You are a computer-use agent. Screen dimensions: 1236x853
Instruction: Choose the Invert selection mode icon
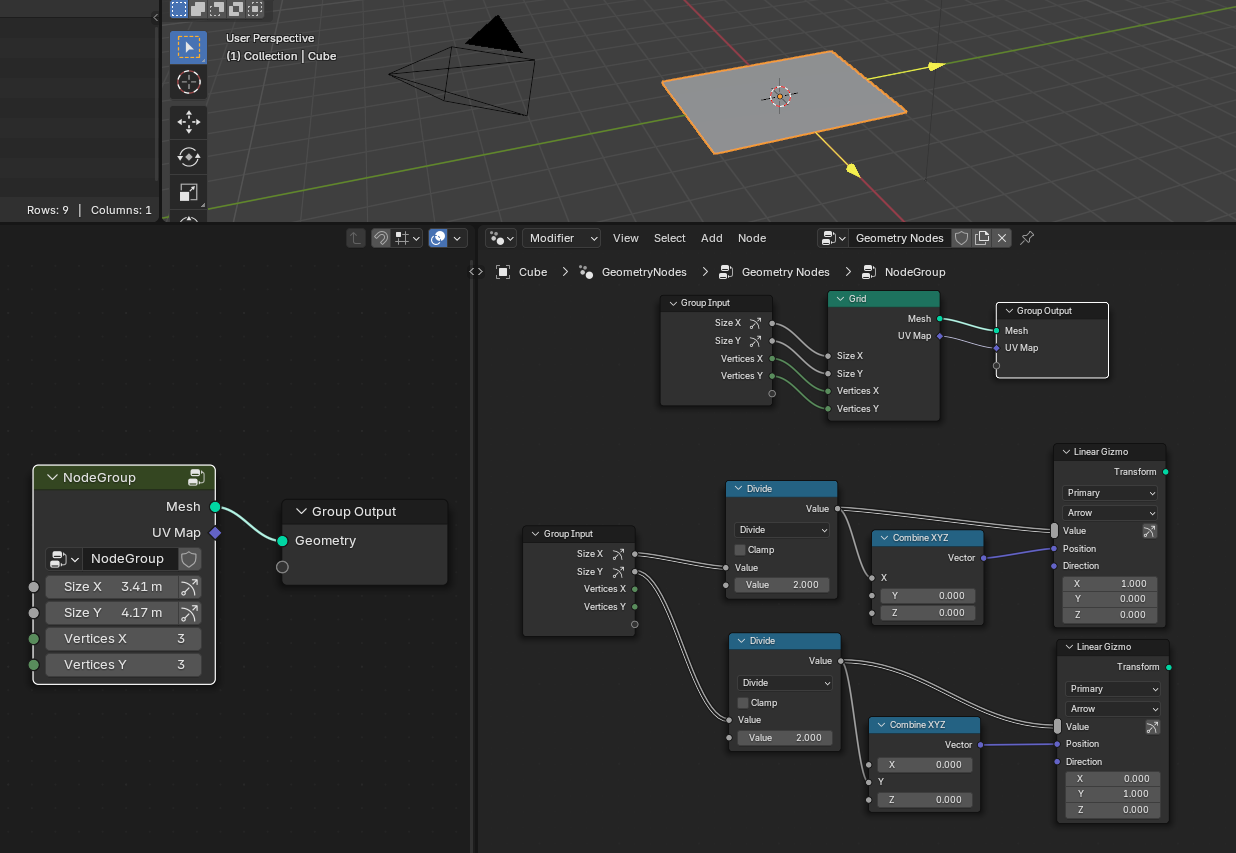236,9
